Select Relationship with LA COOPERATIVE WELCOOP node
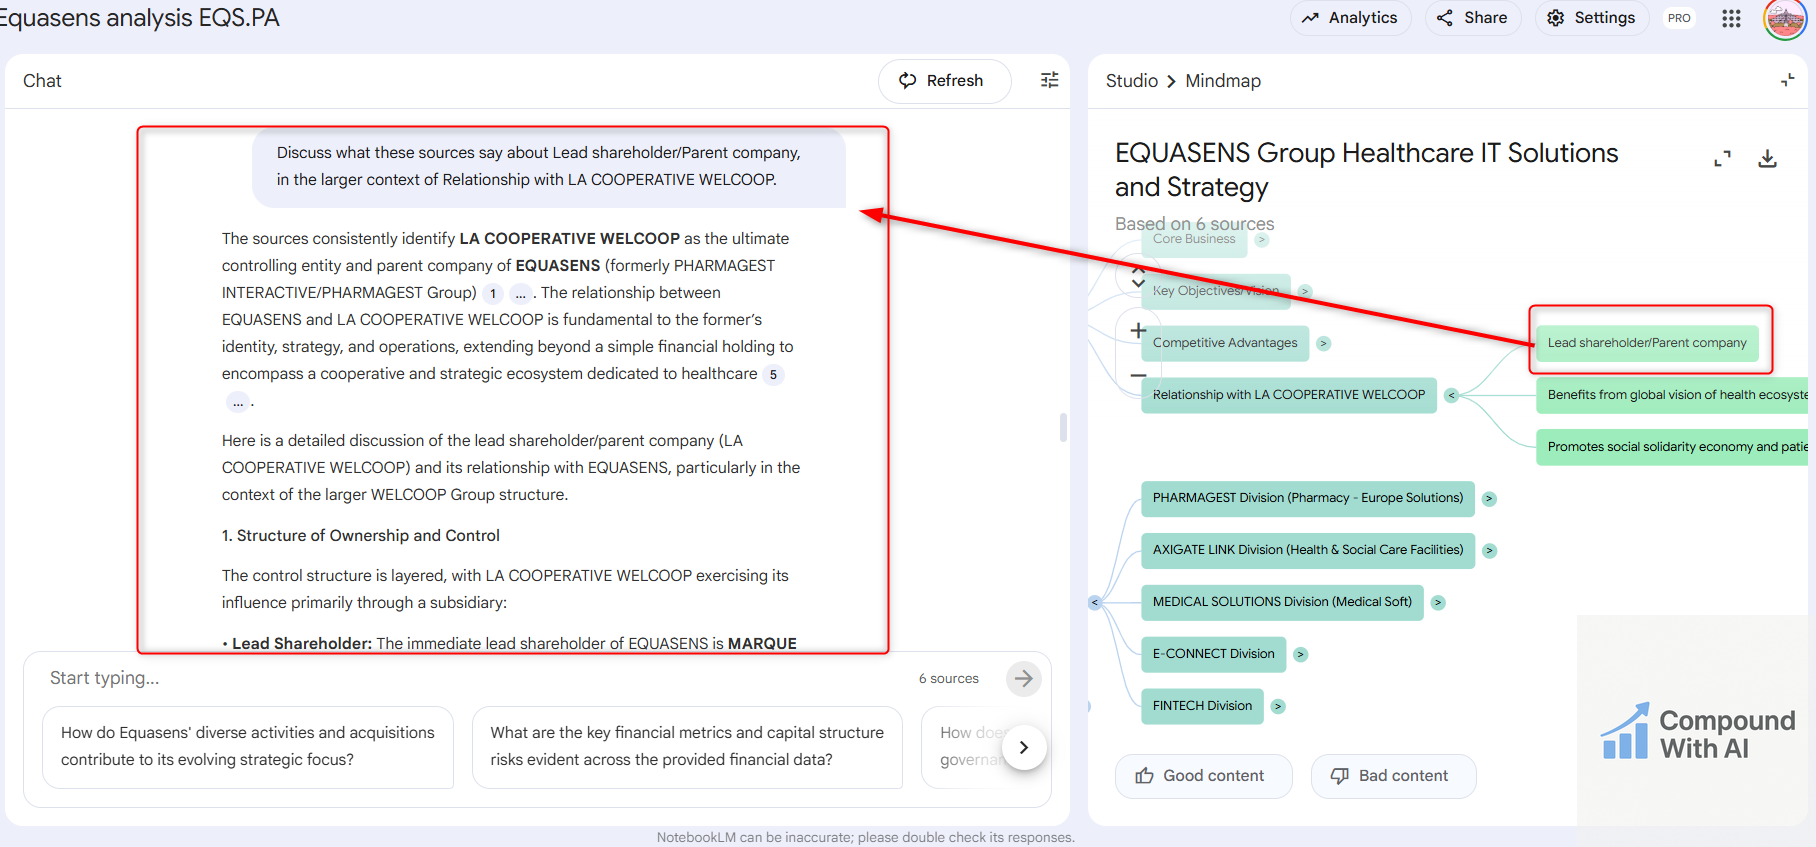 pos(1289,395)
